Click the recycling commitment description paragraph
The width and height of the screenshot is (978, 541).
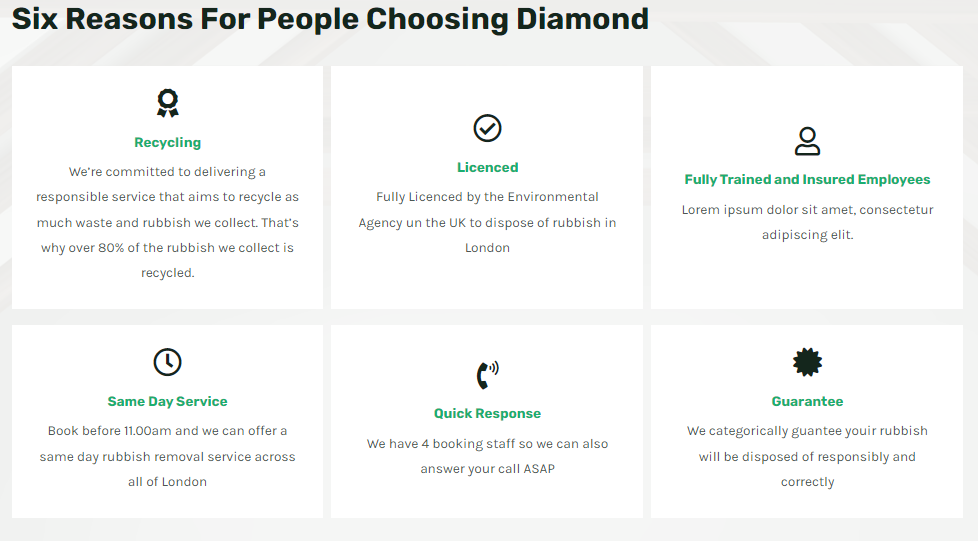167,222
